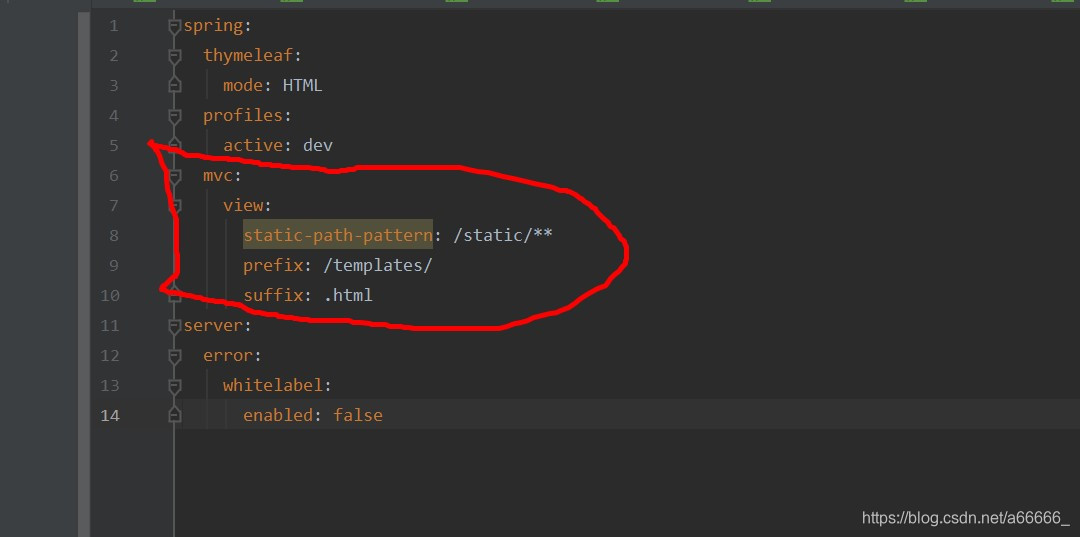1080x537 pixels.
Task: Click line number 3 in gutter
Action: pos(114,85)
